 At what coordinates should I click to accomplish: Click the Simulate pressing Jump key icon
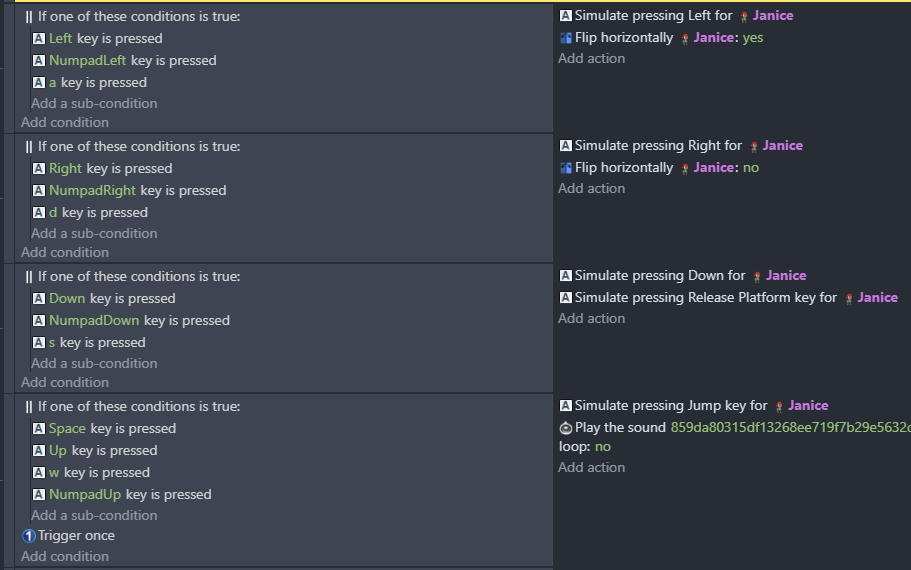(566, 406)
